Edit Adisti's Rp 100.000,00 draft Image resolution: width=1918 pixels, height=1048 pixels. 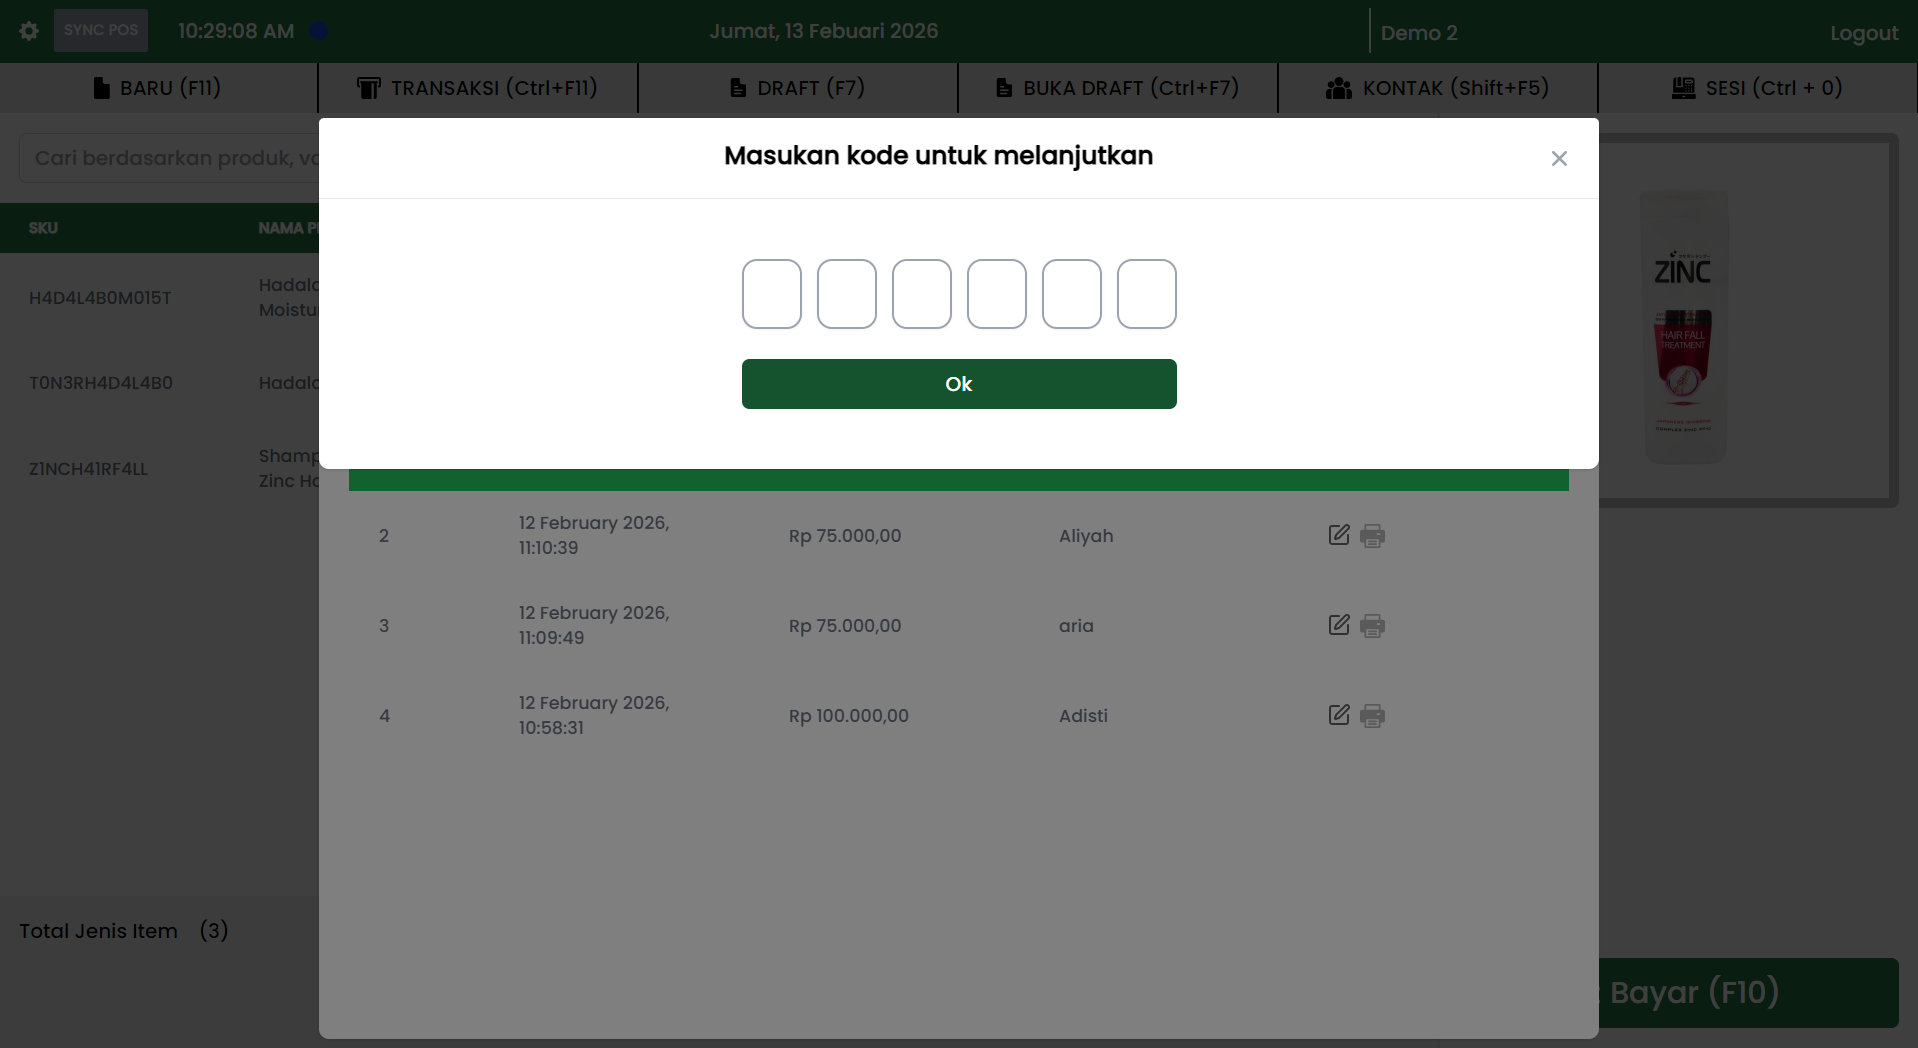click(x=1338, y=715)
